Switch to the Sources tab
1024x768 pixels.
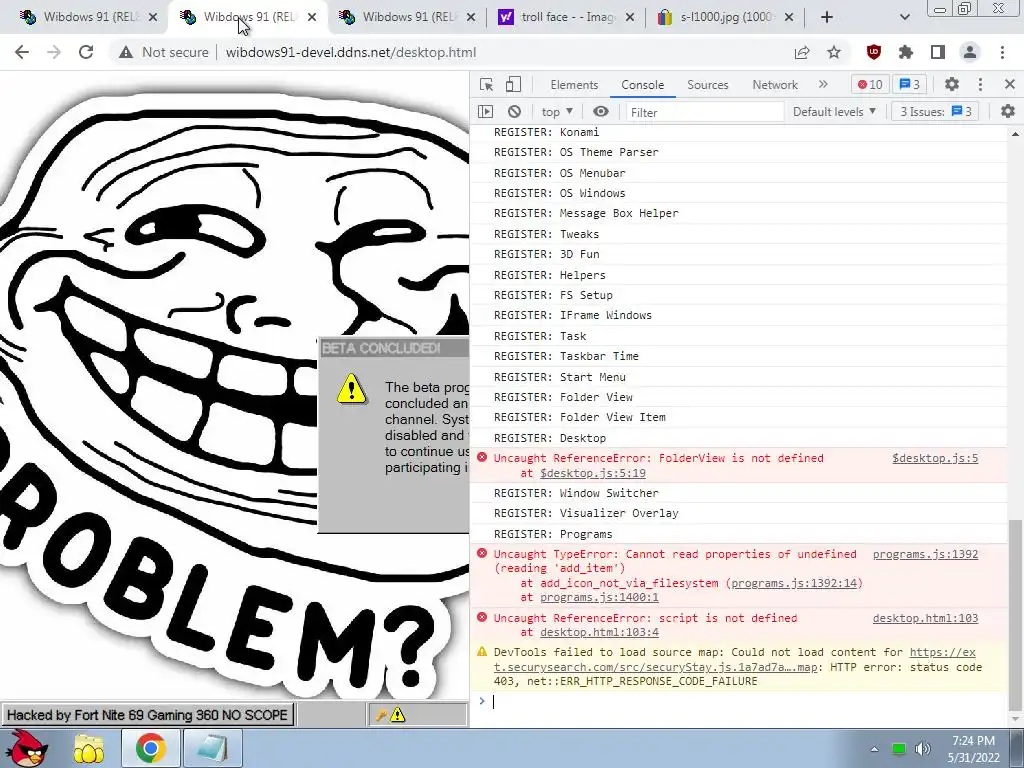click(707, 85)
